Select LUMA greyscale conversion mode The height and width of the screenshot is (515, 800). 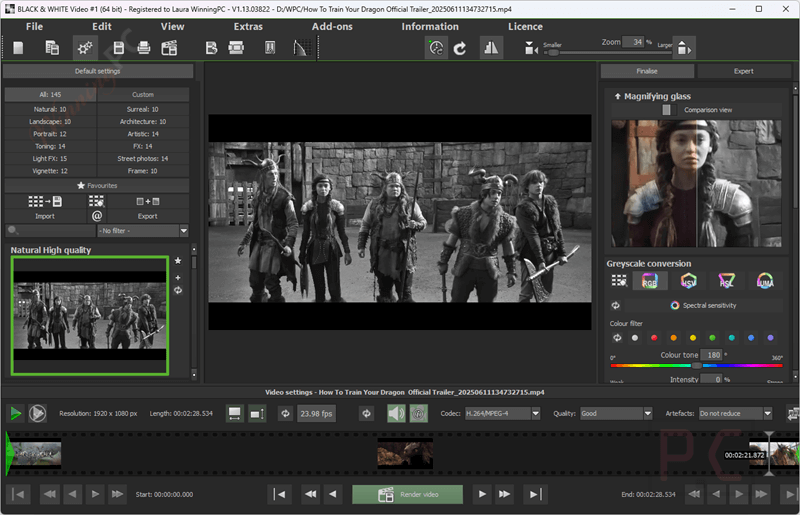(765, 281)
